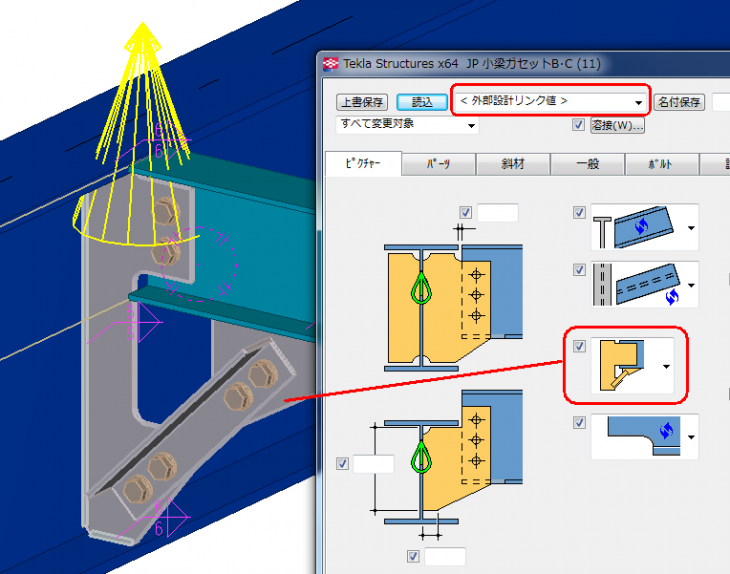
Task: Toggle checkbox for beam rotation option image
Action: pos(579,212)
